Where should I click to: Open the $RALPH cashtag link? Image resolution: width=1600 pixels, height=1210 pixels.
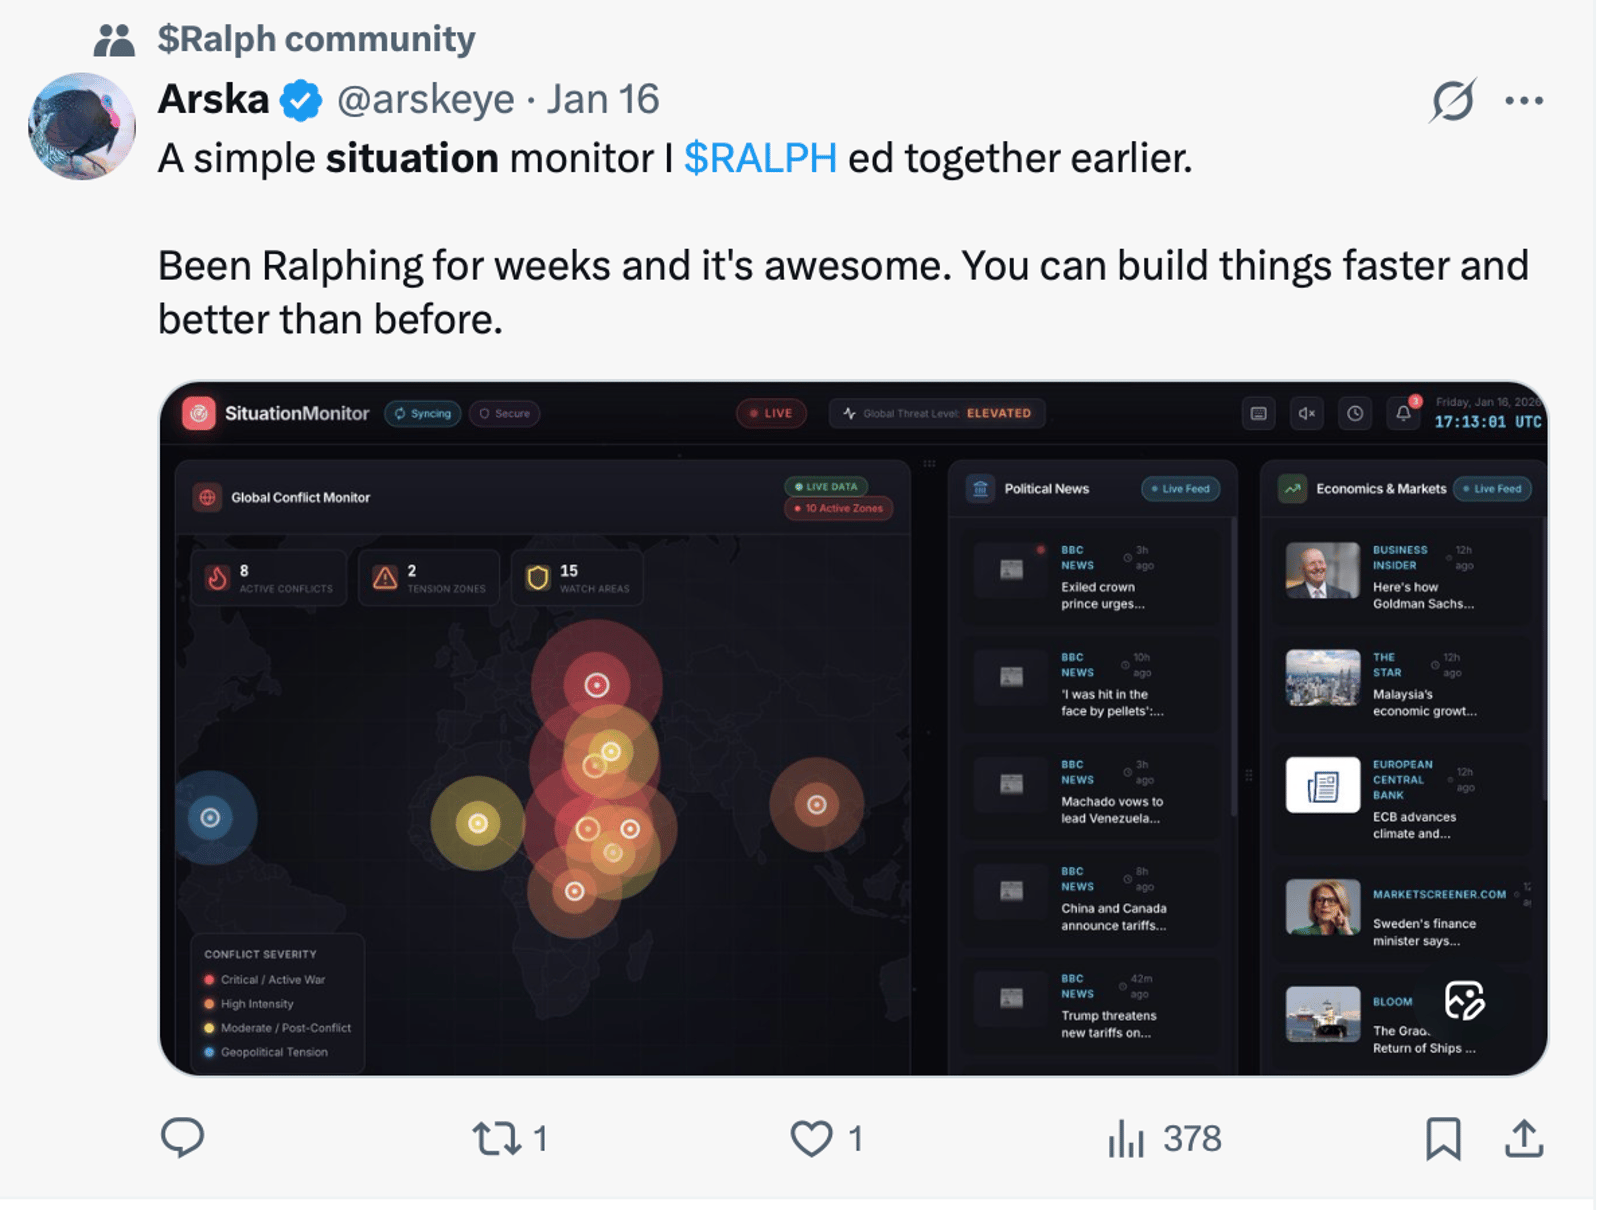pos(760,158)
